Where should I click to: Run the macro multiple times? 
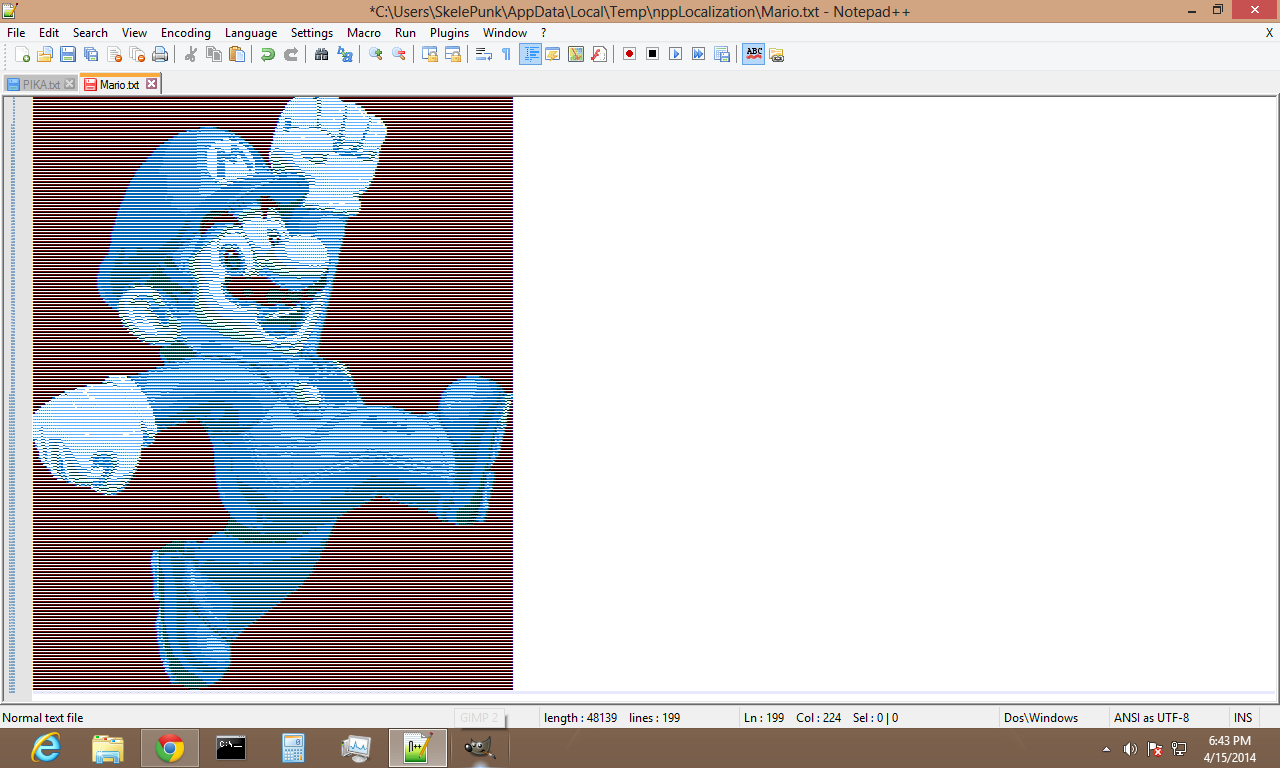tap(698, 54)
